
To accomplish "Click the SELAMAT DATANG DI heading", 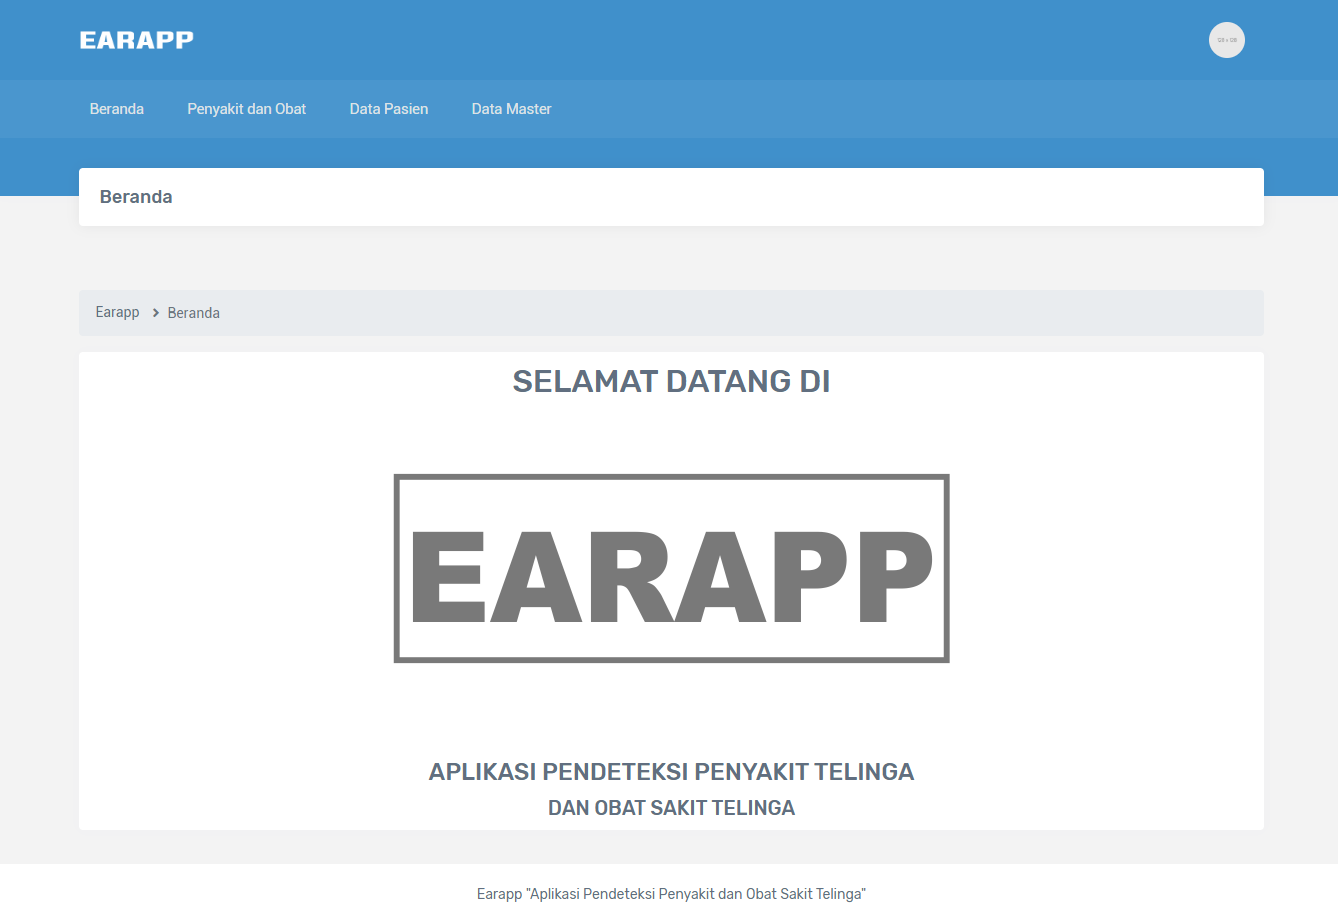I will tap(671, 381).
